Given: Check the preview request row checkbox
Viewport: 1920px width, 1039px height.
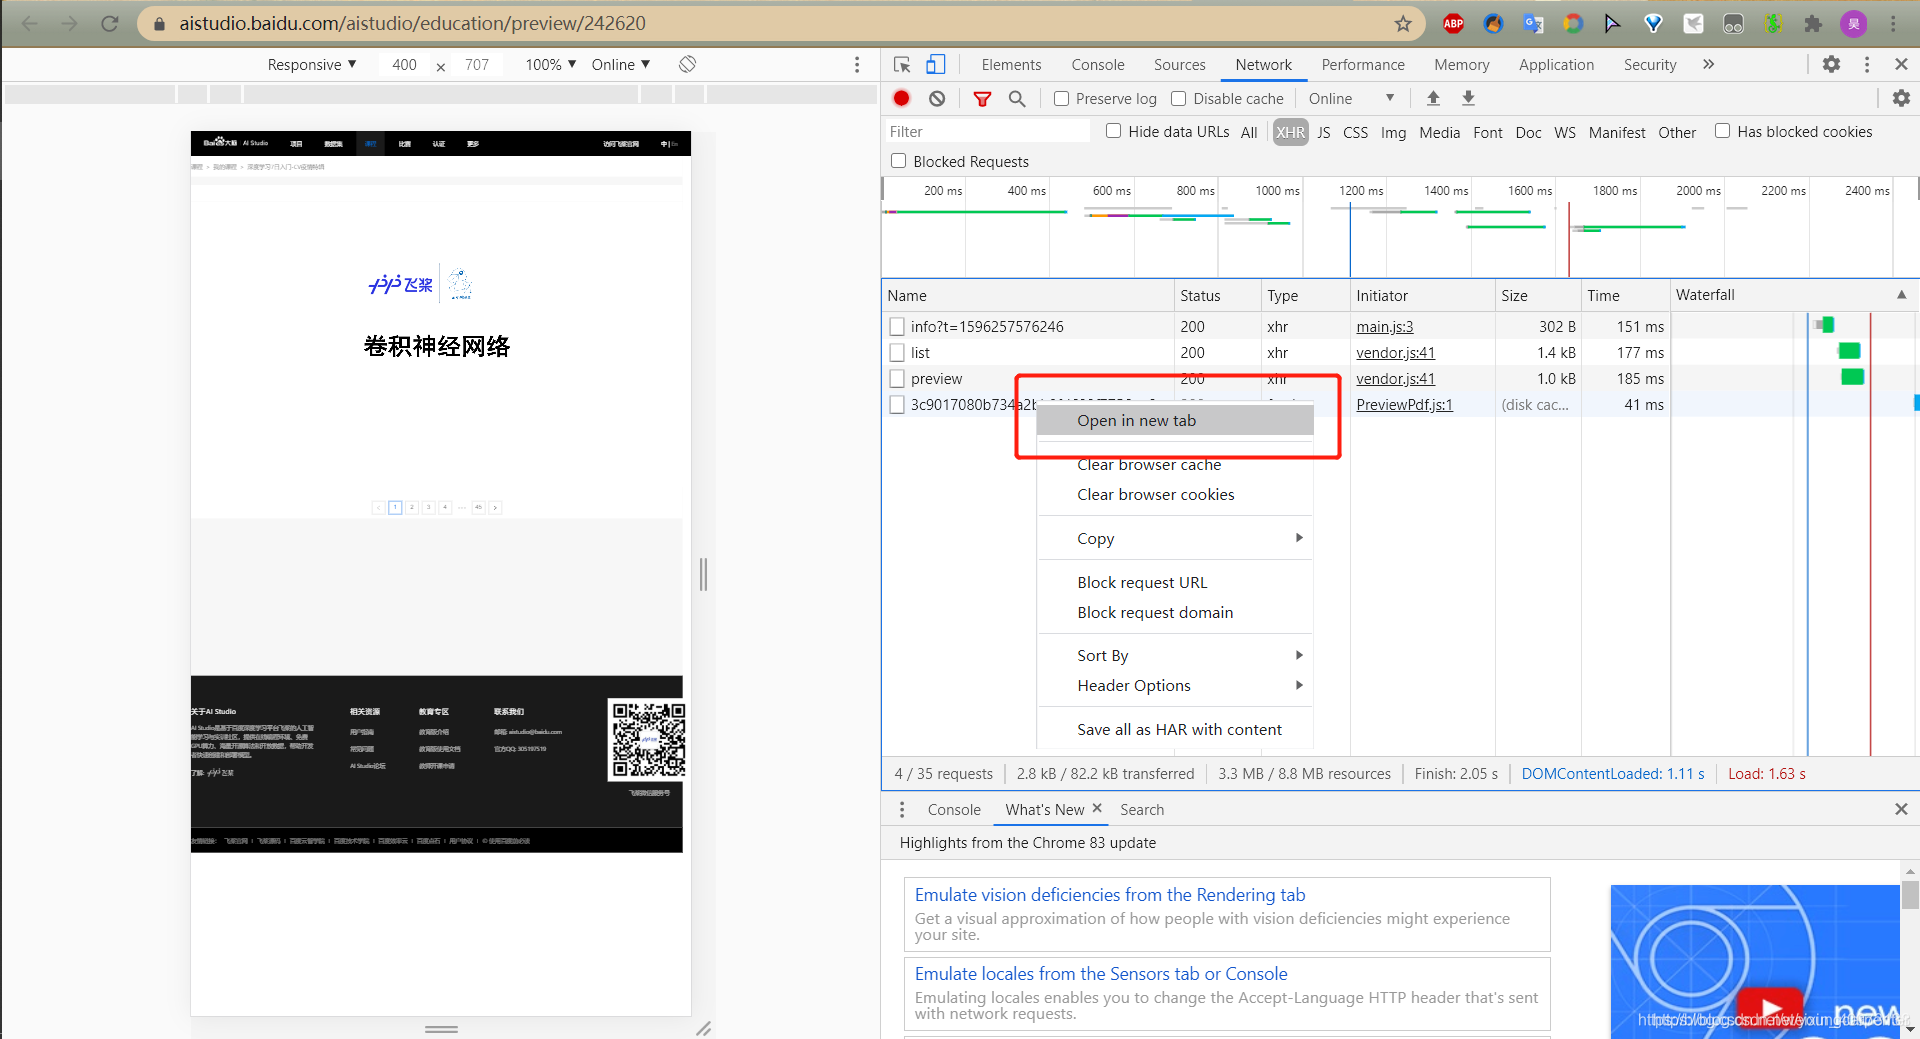Looking at the screenshot, I should pos(897,378).
